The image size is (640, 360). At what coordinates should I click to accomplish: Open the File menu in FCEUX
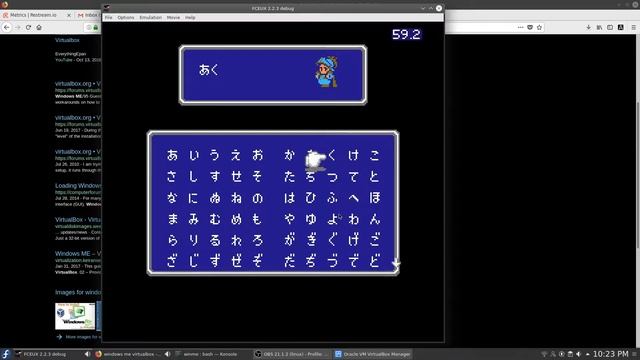pyautogui.click(x=108, y=18)
